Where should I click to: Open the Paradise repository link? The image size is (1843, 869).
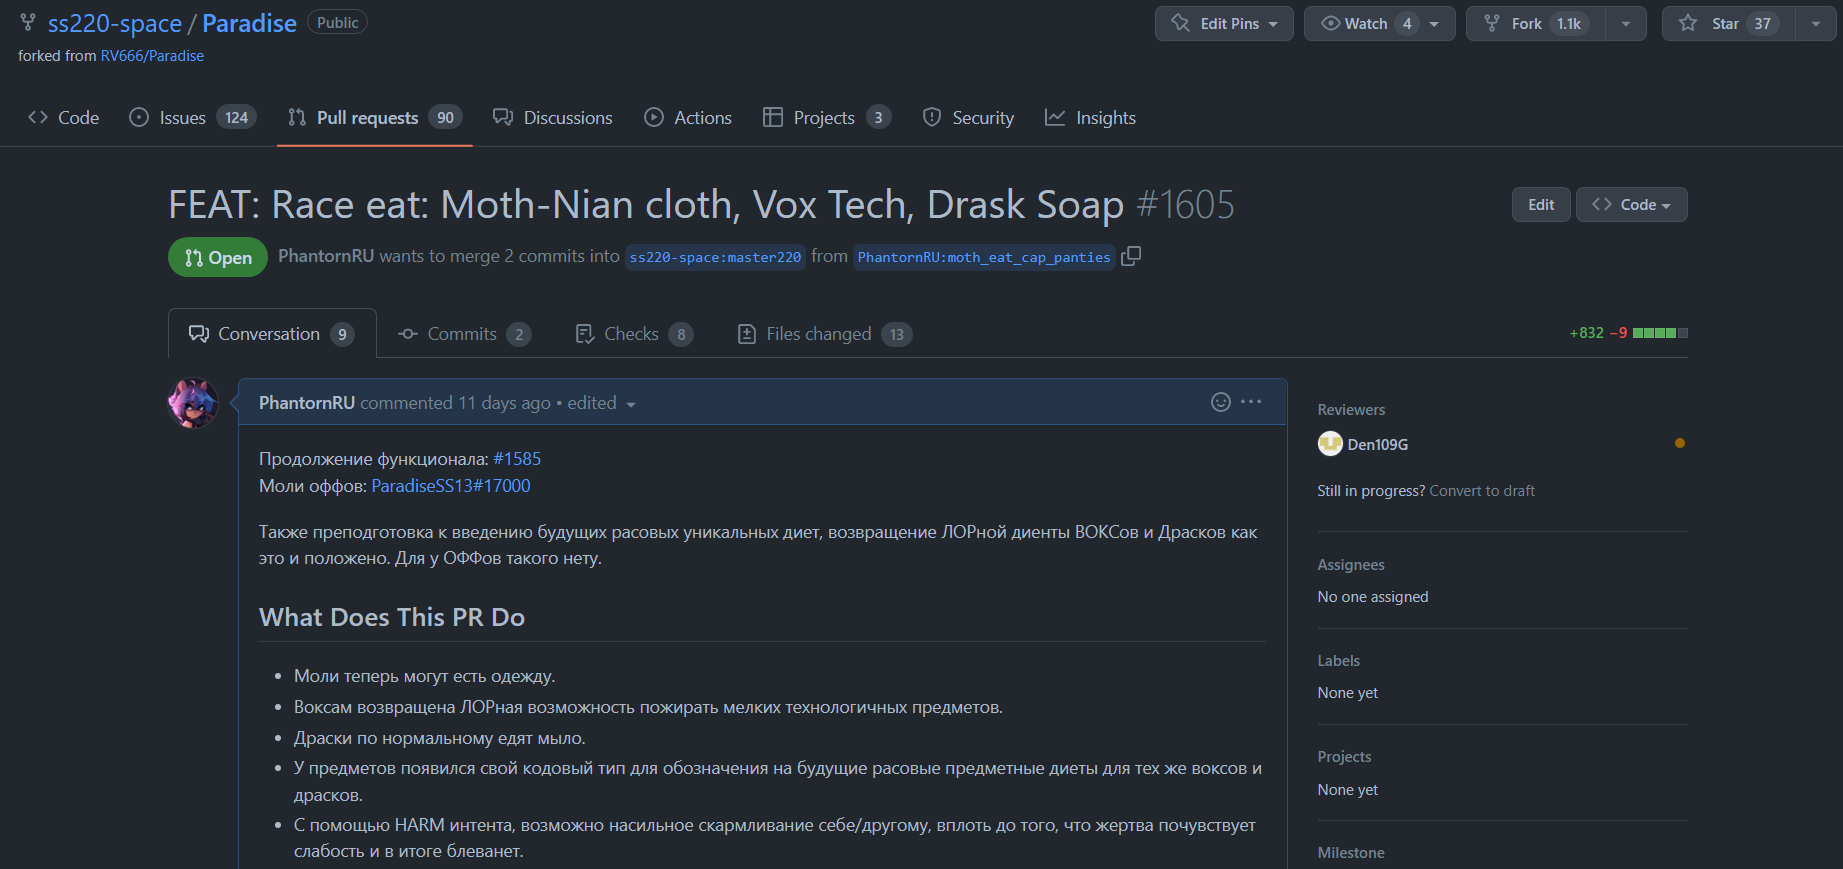click(x=249, y=23)
